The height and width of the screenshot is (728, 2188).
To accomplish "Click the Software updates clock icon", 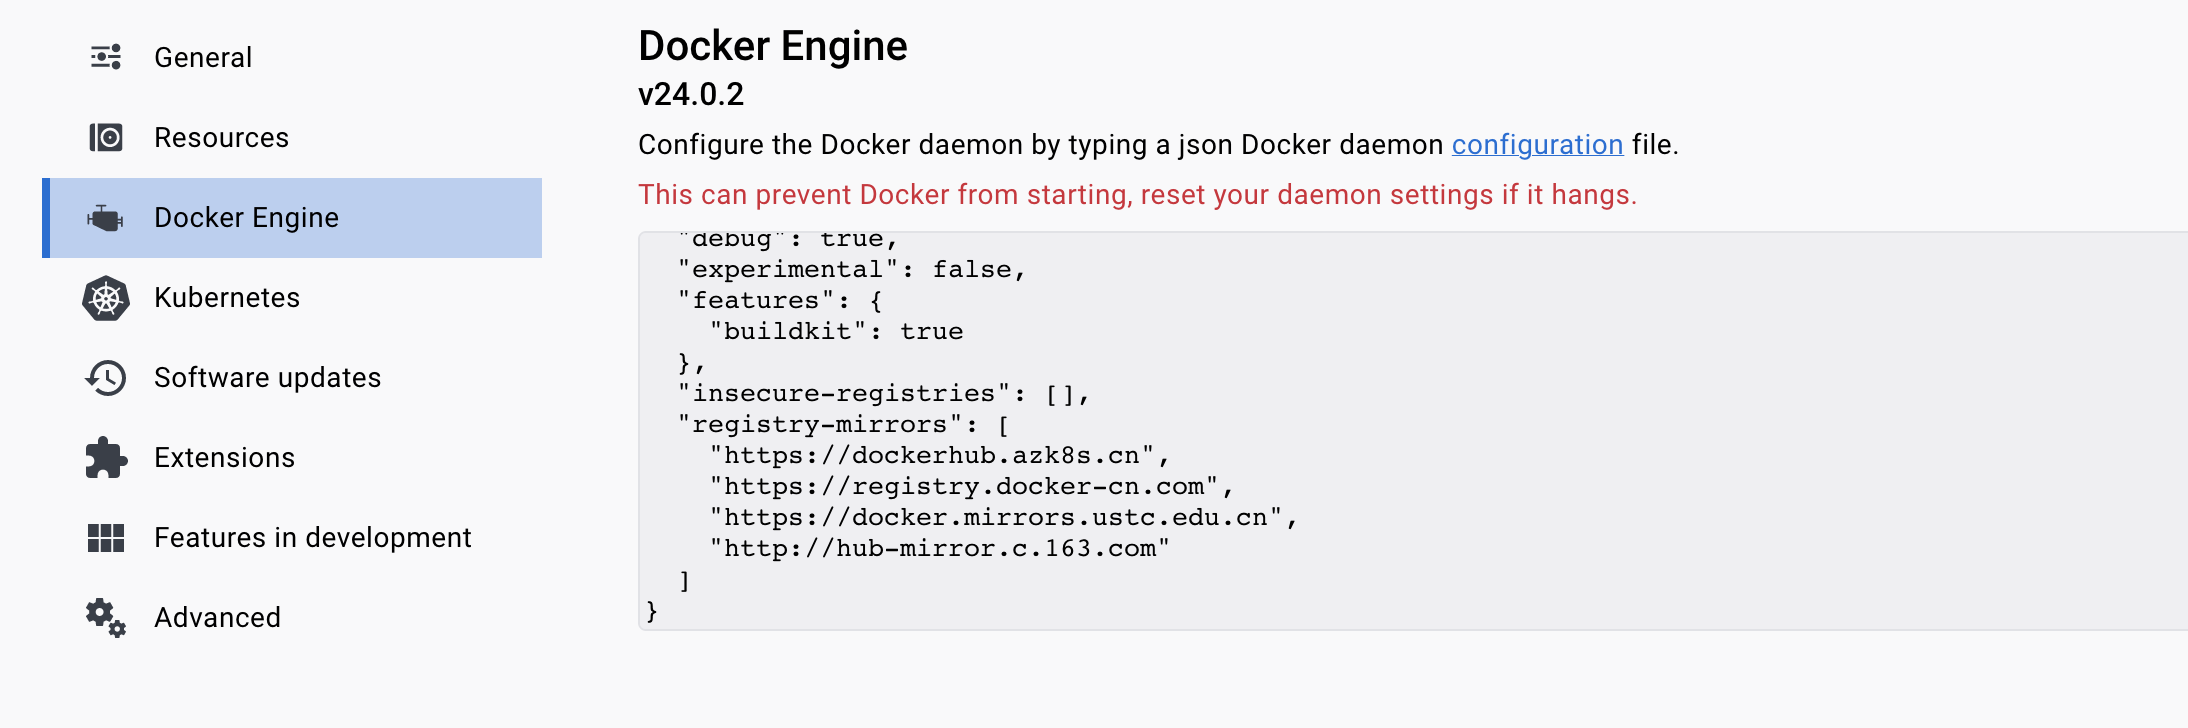I will click(x=106, y=378).
